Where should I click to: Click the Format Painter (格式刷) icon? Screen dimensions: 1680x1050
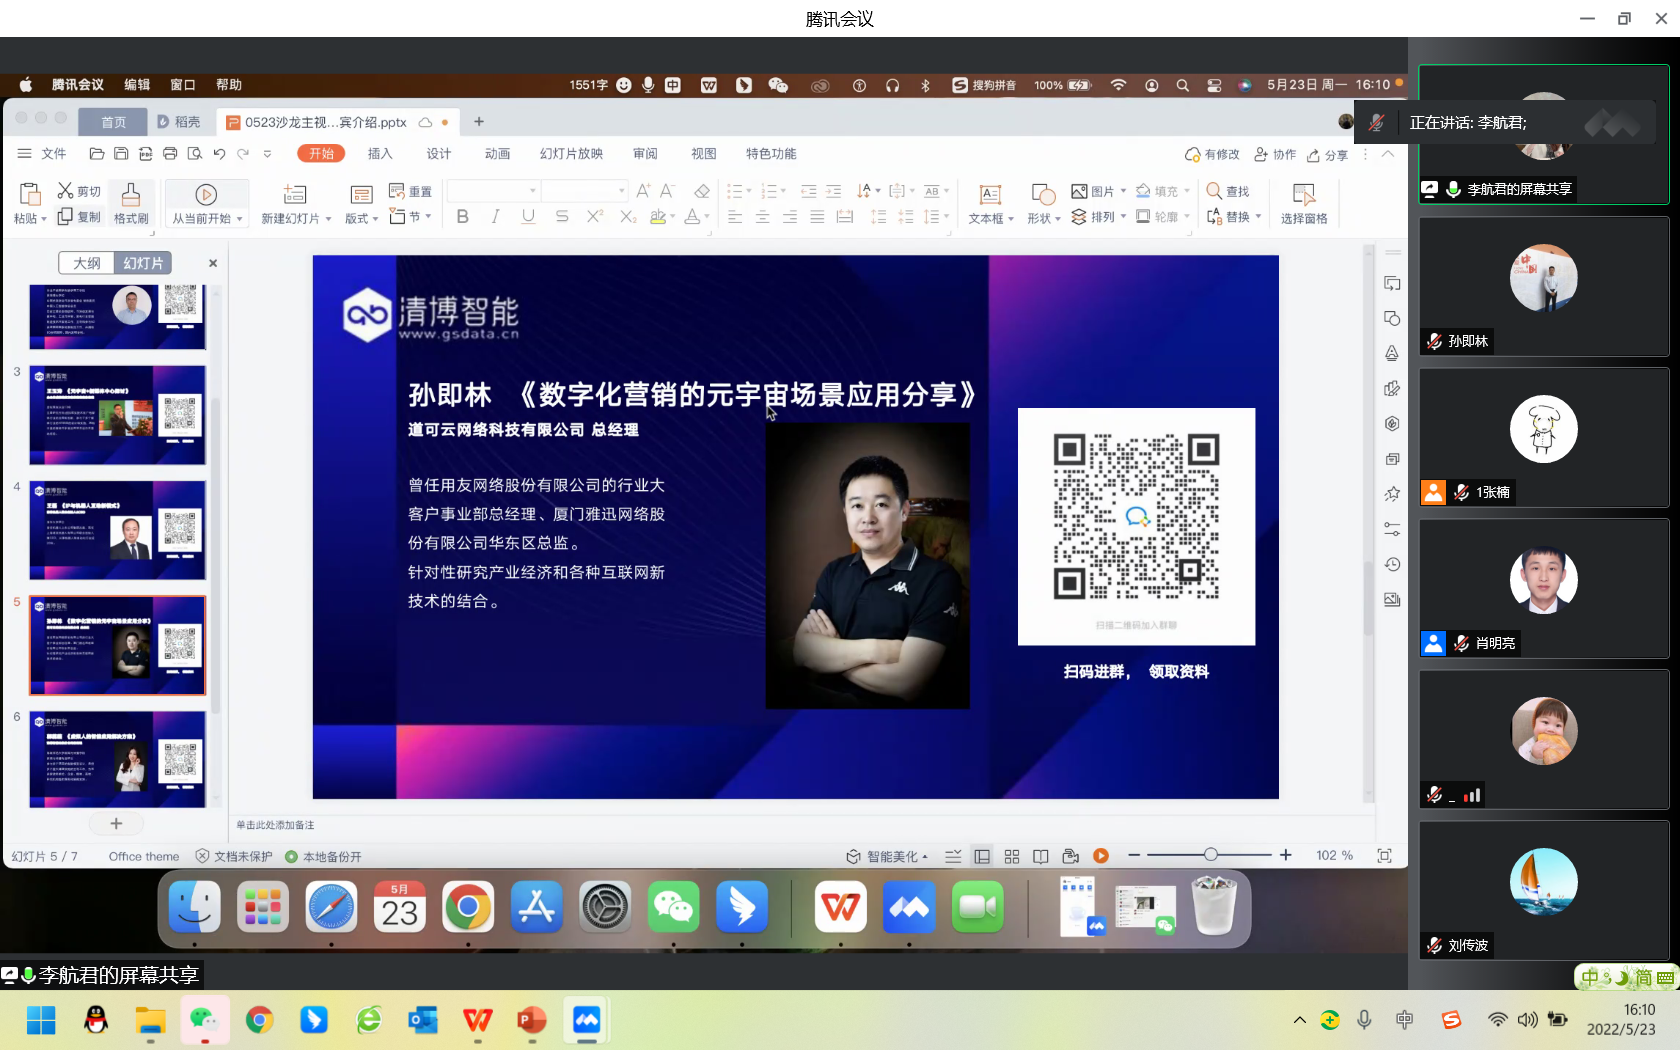click(x=130, y=194)
